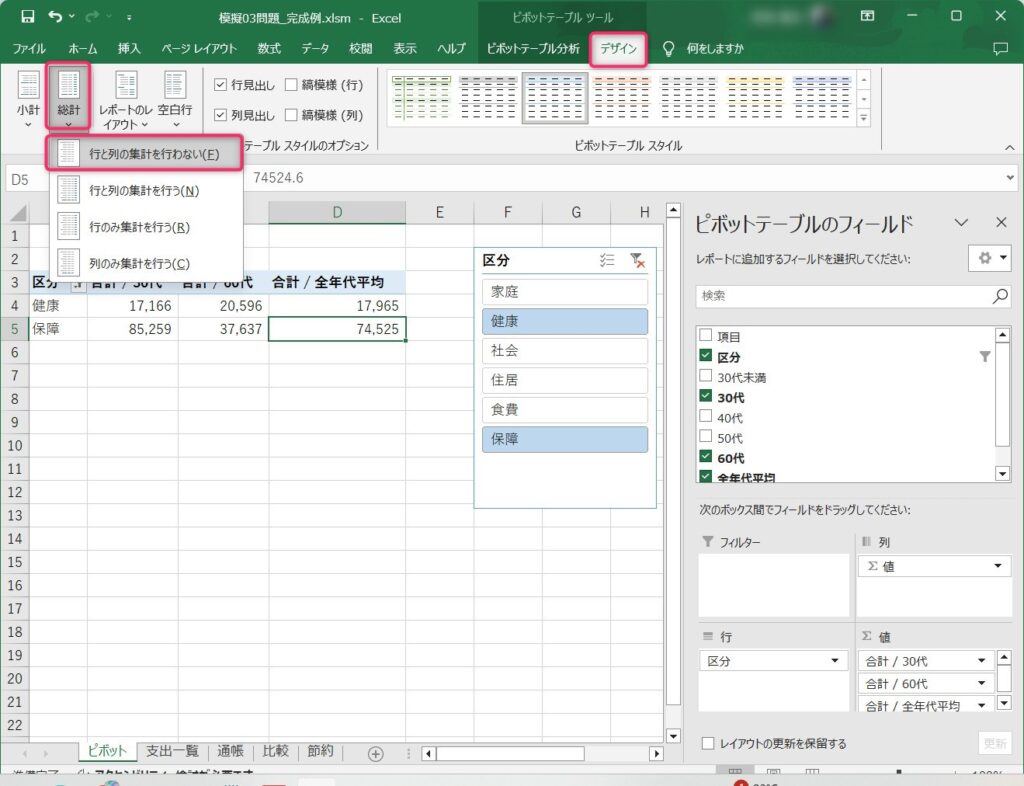Screen dimensions: 1024x786
Task: Switch to the ピボットテーブル分析 tab
Action: point(532,48)
